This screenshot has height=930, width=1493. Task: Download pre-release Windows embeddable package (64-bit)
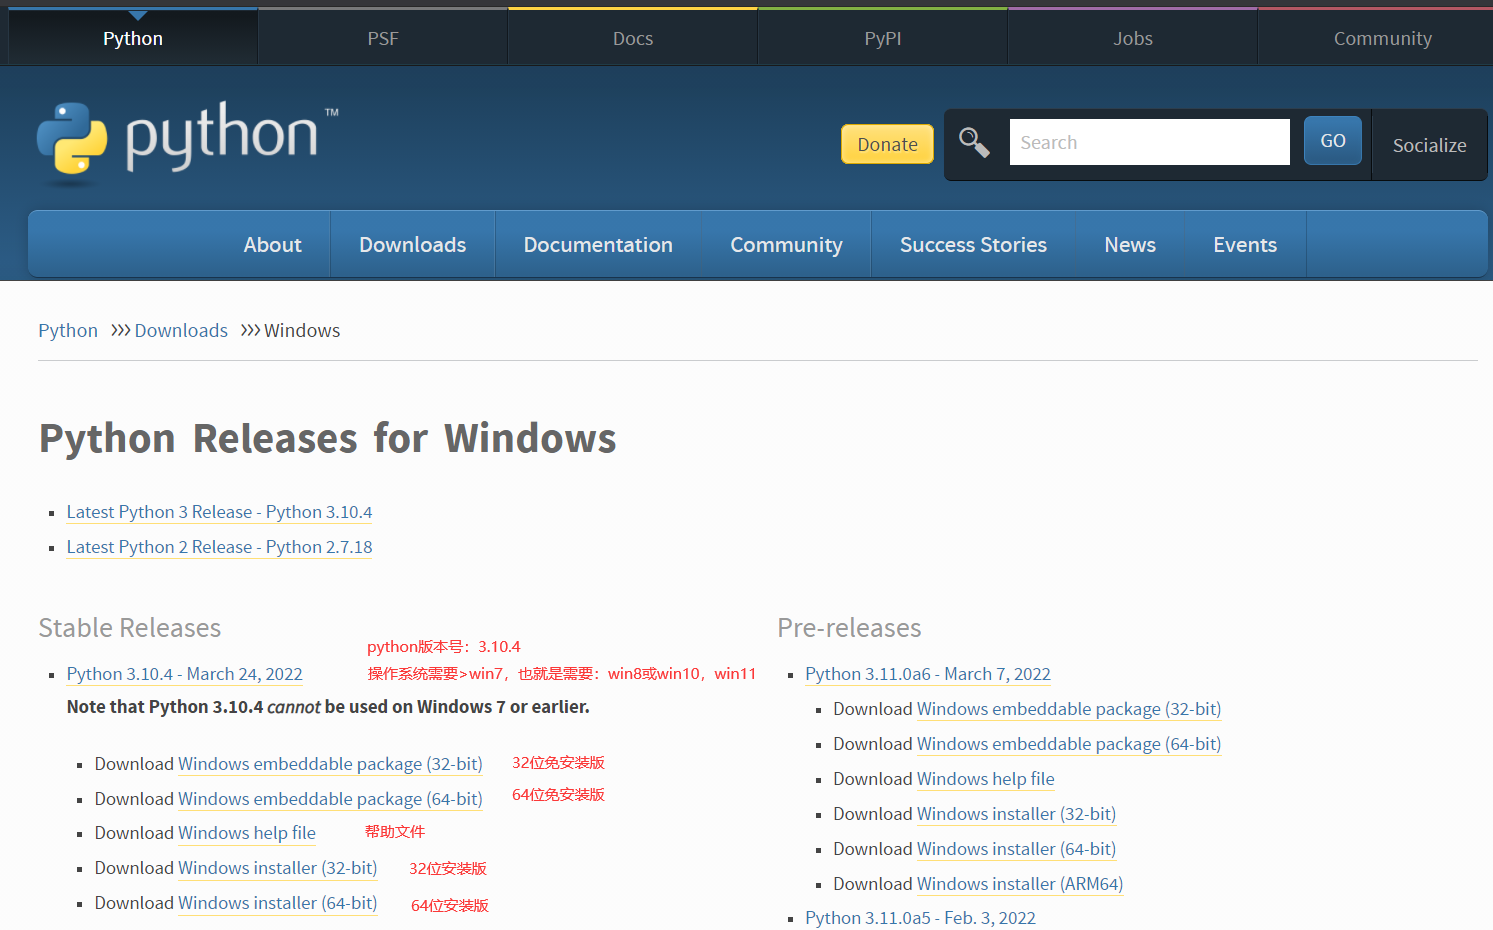coord(1069,744)
